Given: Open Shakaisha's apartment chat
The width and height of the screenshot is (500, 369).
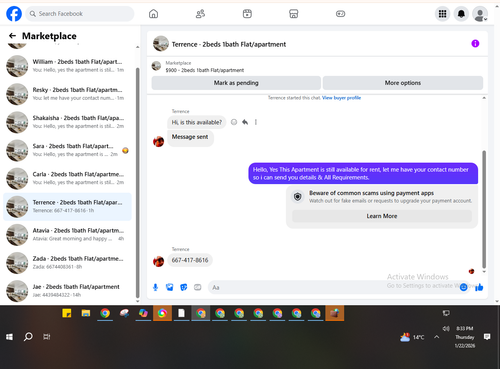Looking at the screenshot, I should pyautogui.click(x=67, y=122).
